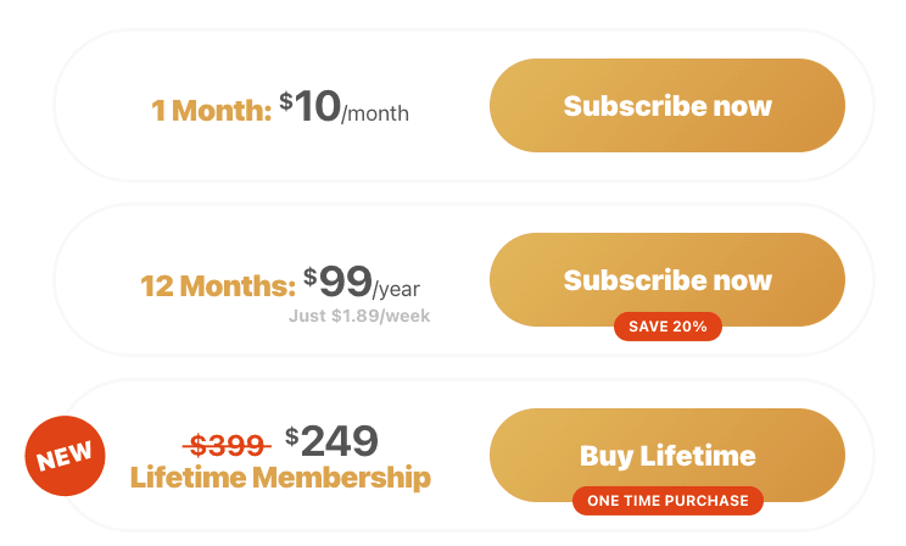Click the dollar sign before 249
The height and width of the screenshot is (546, 906).
(292, 435)
